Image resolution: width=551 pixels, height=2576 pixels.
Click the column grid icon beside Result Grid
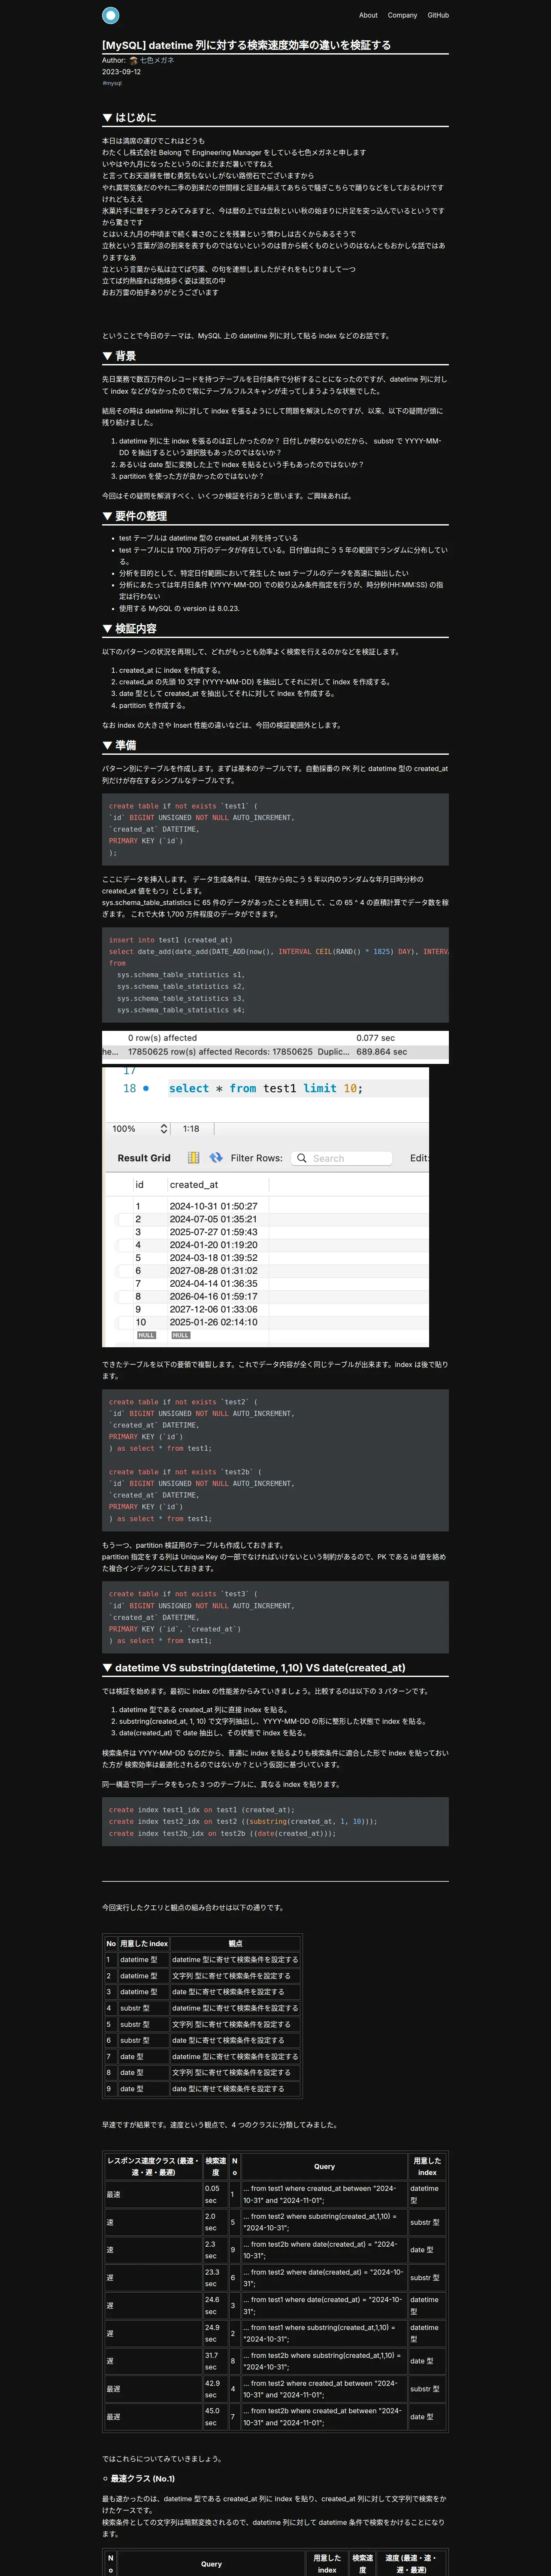[x=194, y=1158]
